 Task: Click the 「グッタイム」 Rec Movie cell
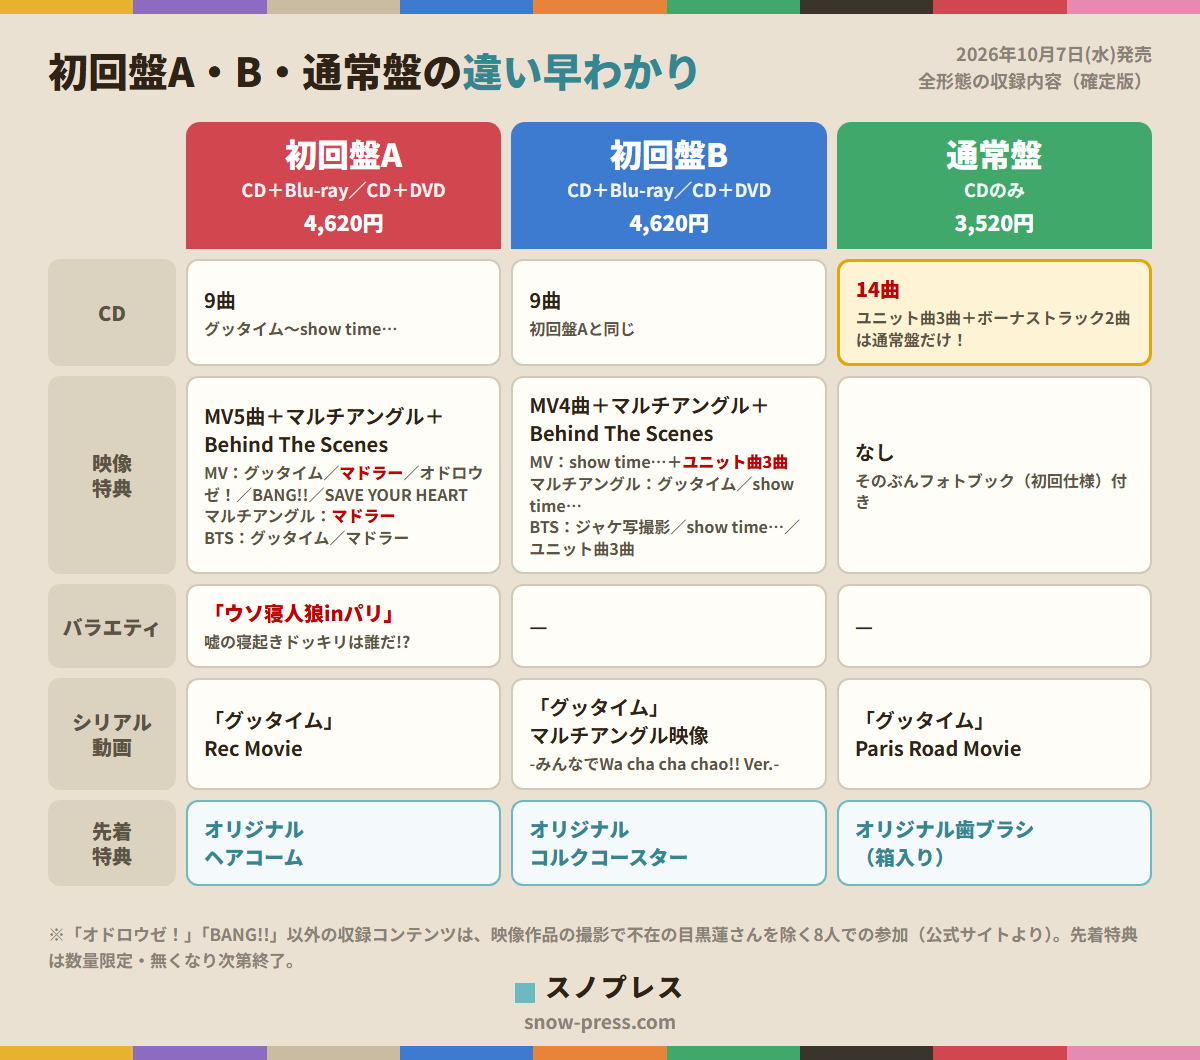(x=343, y=735)
